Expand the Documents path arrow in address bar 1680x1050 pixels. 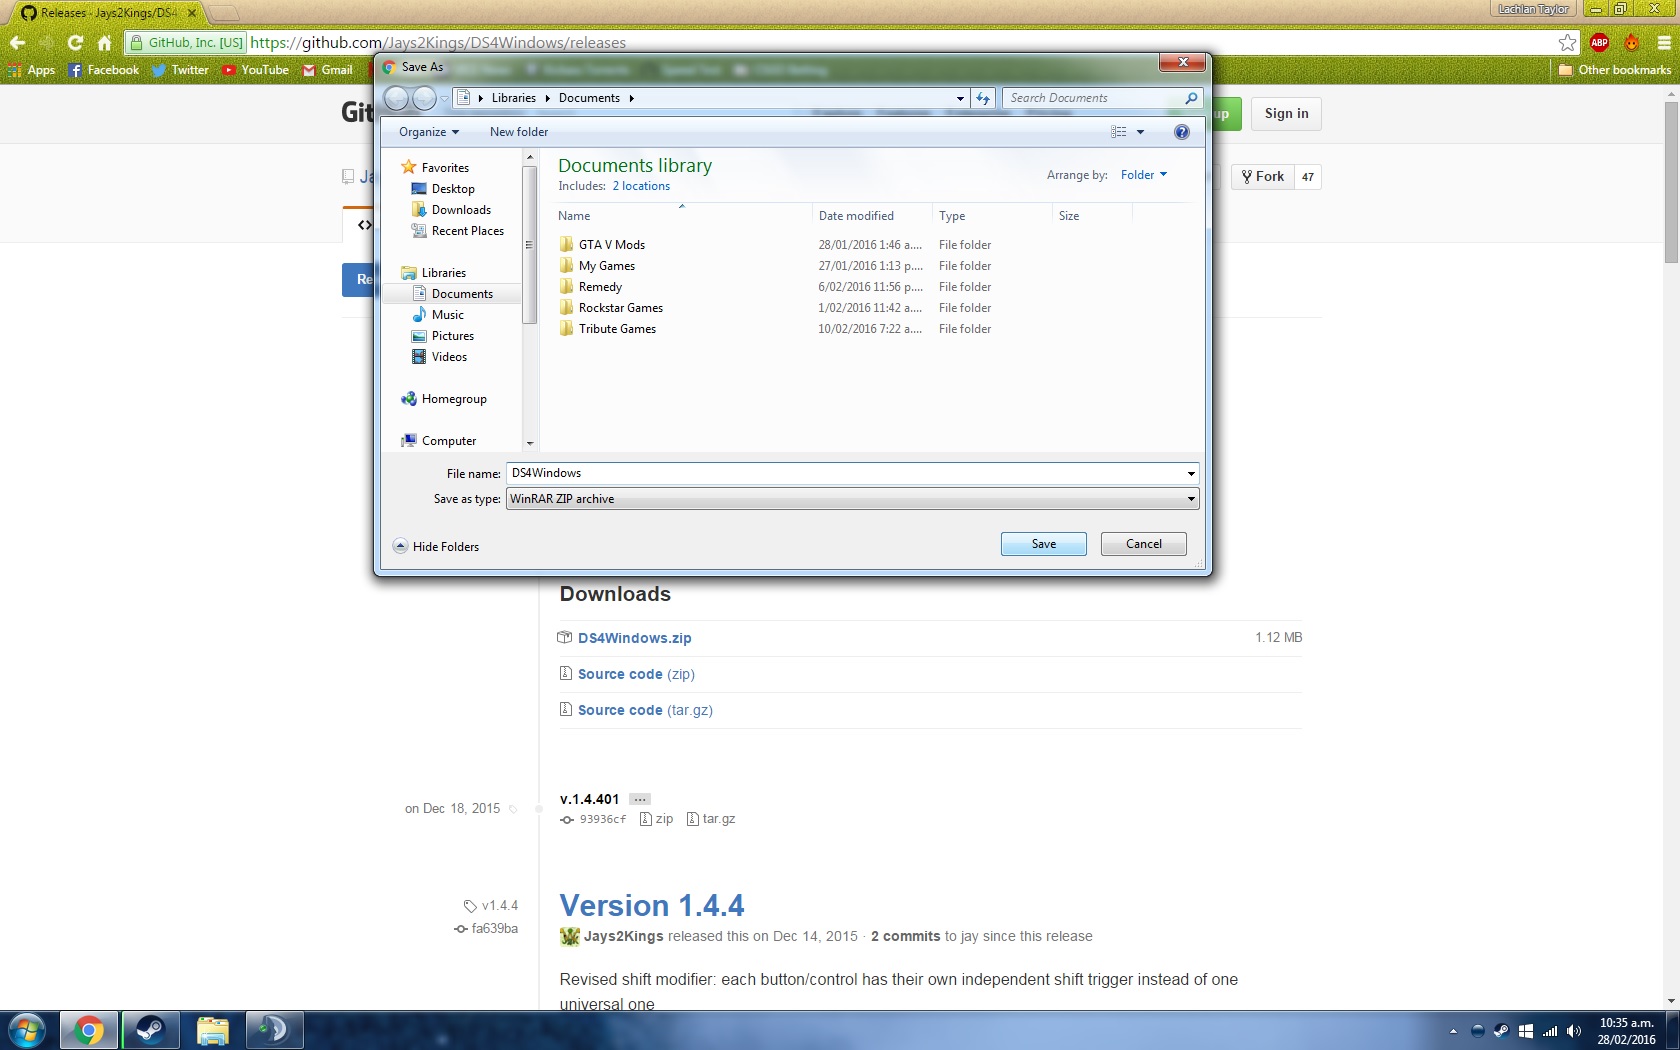[631, 98]
